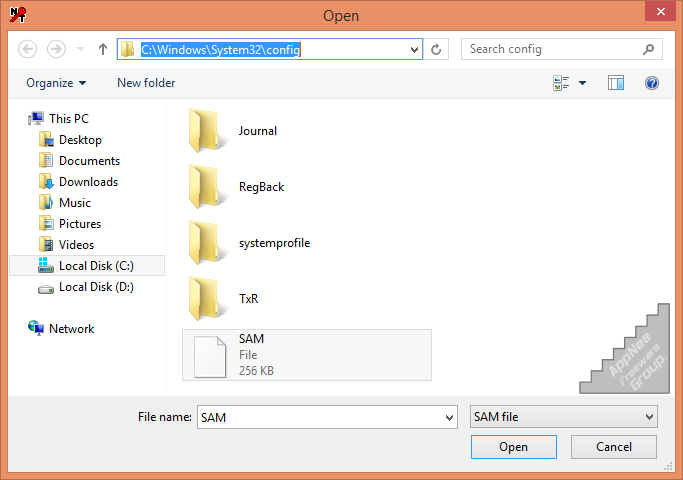683x480 pixels.
Task: Click the RegBack folder name
Action: [x=261, y=187]
